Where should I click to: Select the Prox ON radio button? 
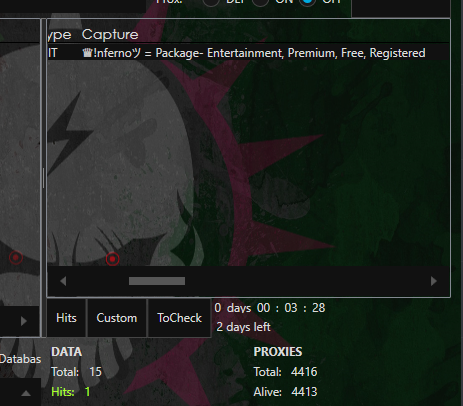[260, 2]
